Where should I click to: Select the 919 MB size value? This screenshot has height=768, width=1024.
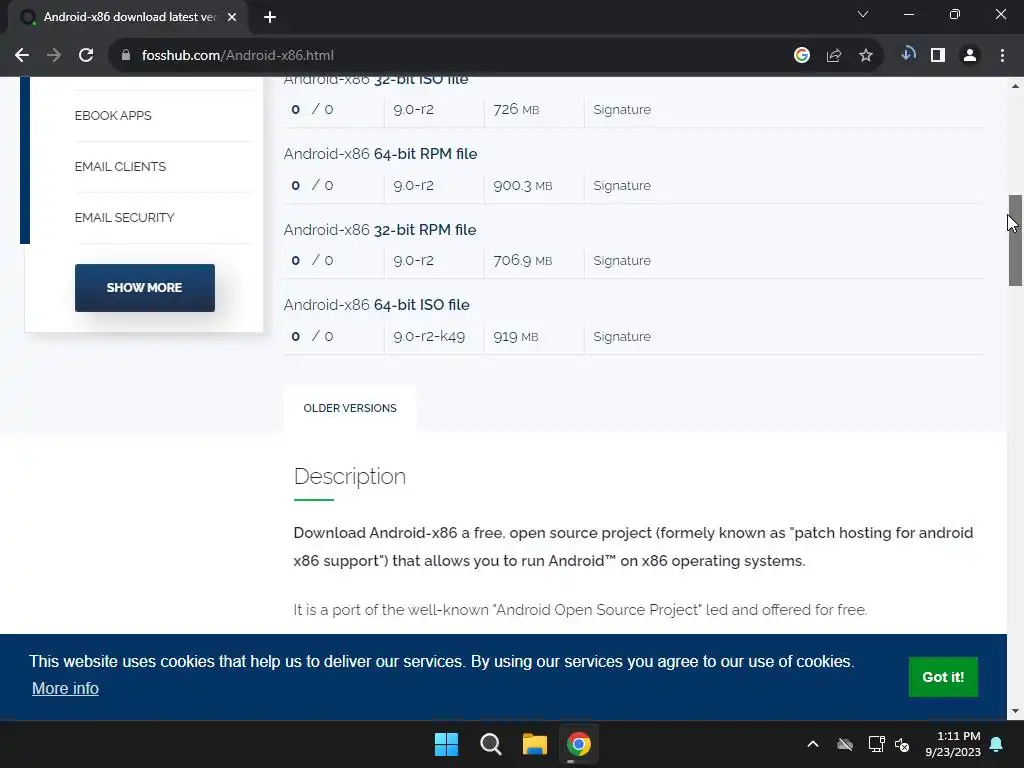[x=516, y=336]
